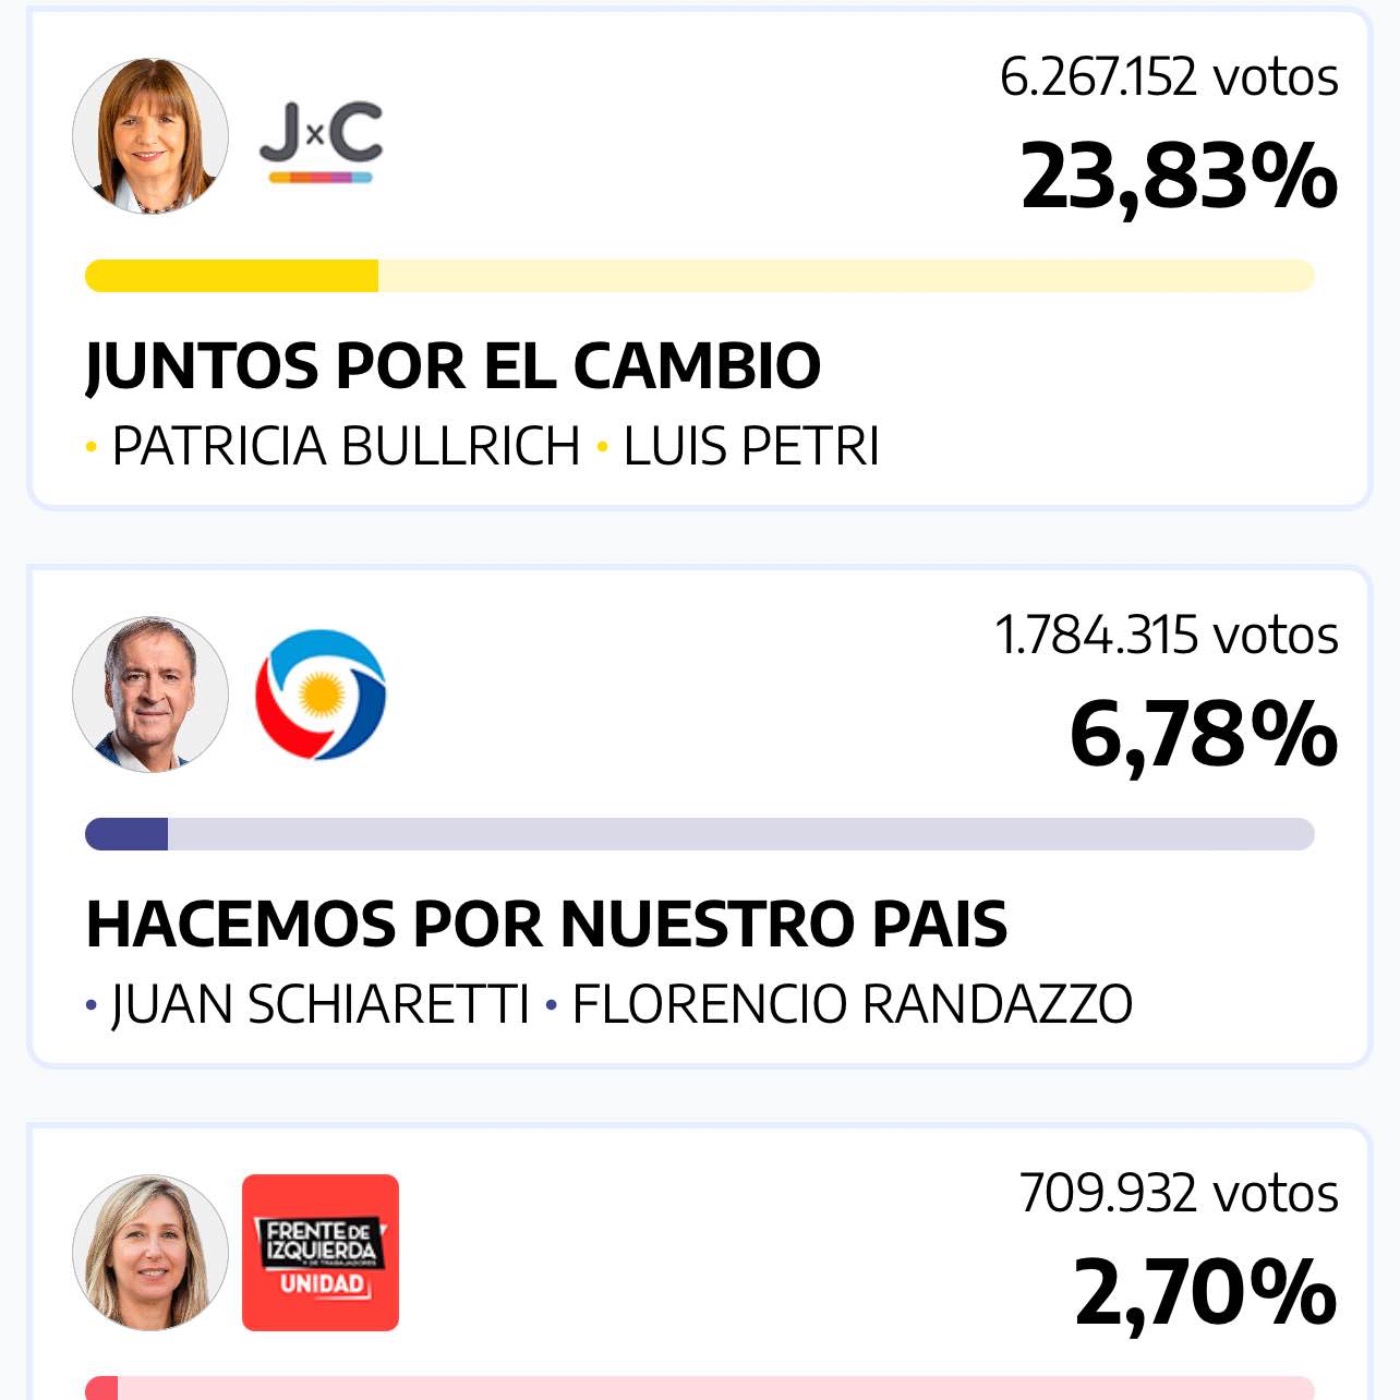Click the yellow Juntos por el Cambio progress bar
The width and height of the screenshot is (1400, 1400).
pos(700,276)
